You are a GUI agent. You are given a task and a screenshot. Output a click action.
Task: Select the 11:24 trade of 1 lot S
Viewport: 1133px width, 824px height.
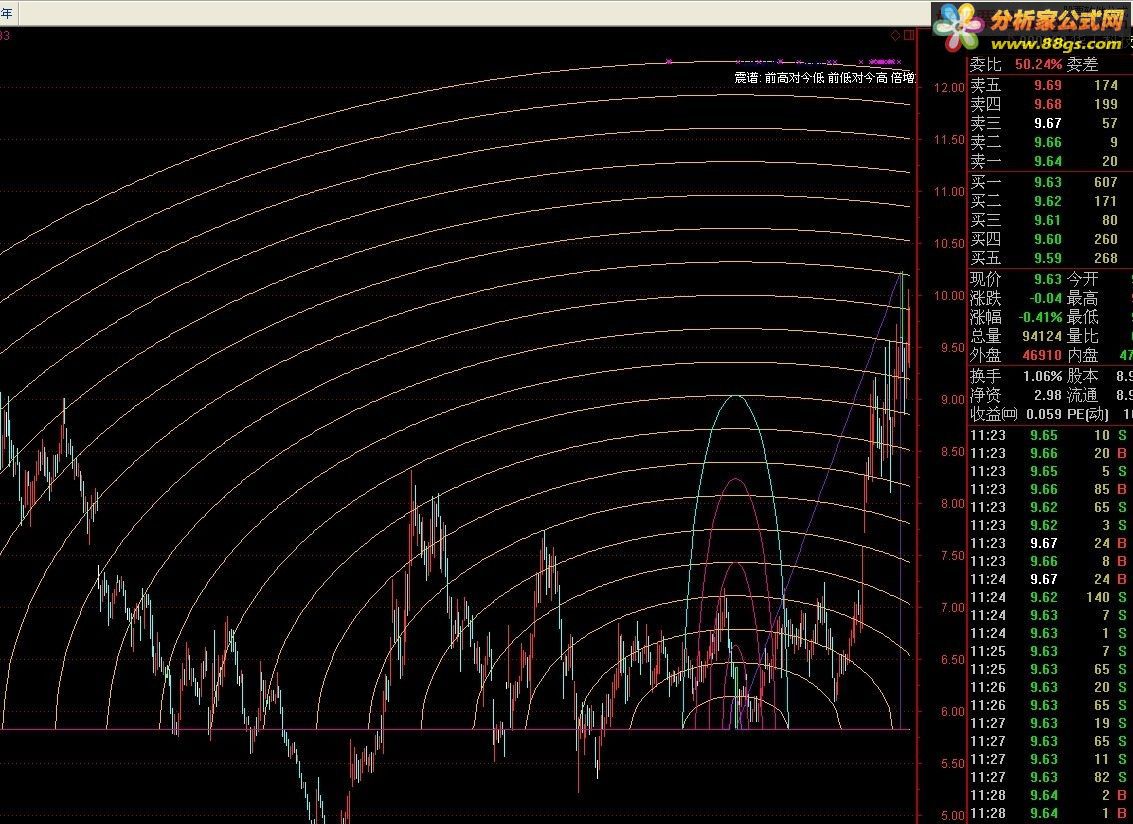(x=1049, y=633)
